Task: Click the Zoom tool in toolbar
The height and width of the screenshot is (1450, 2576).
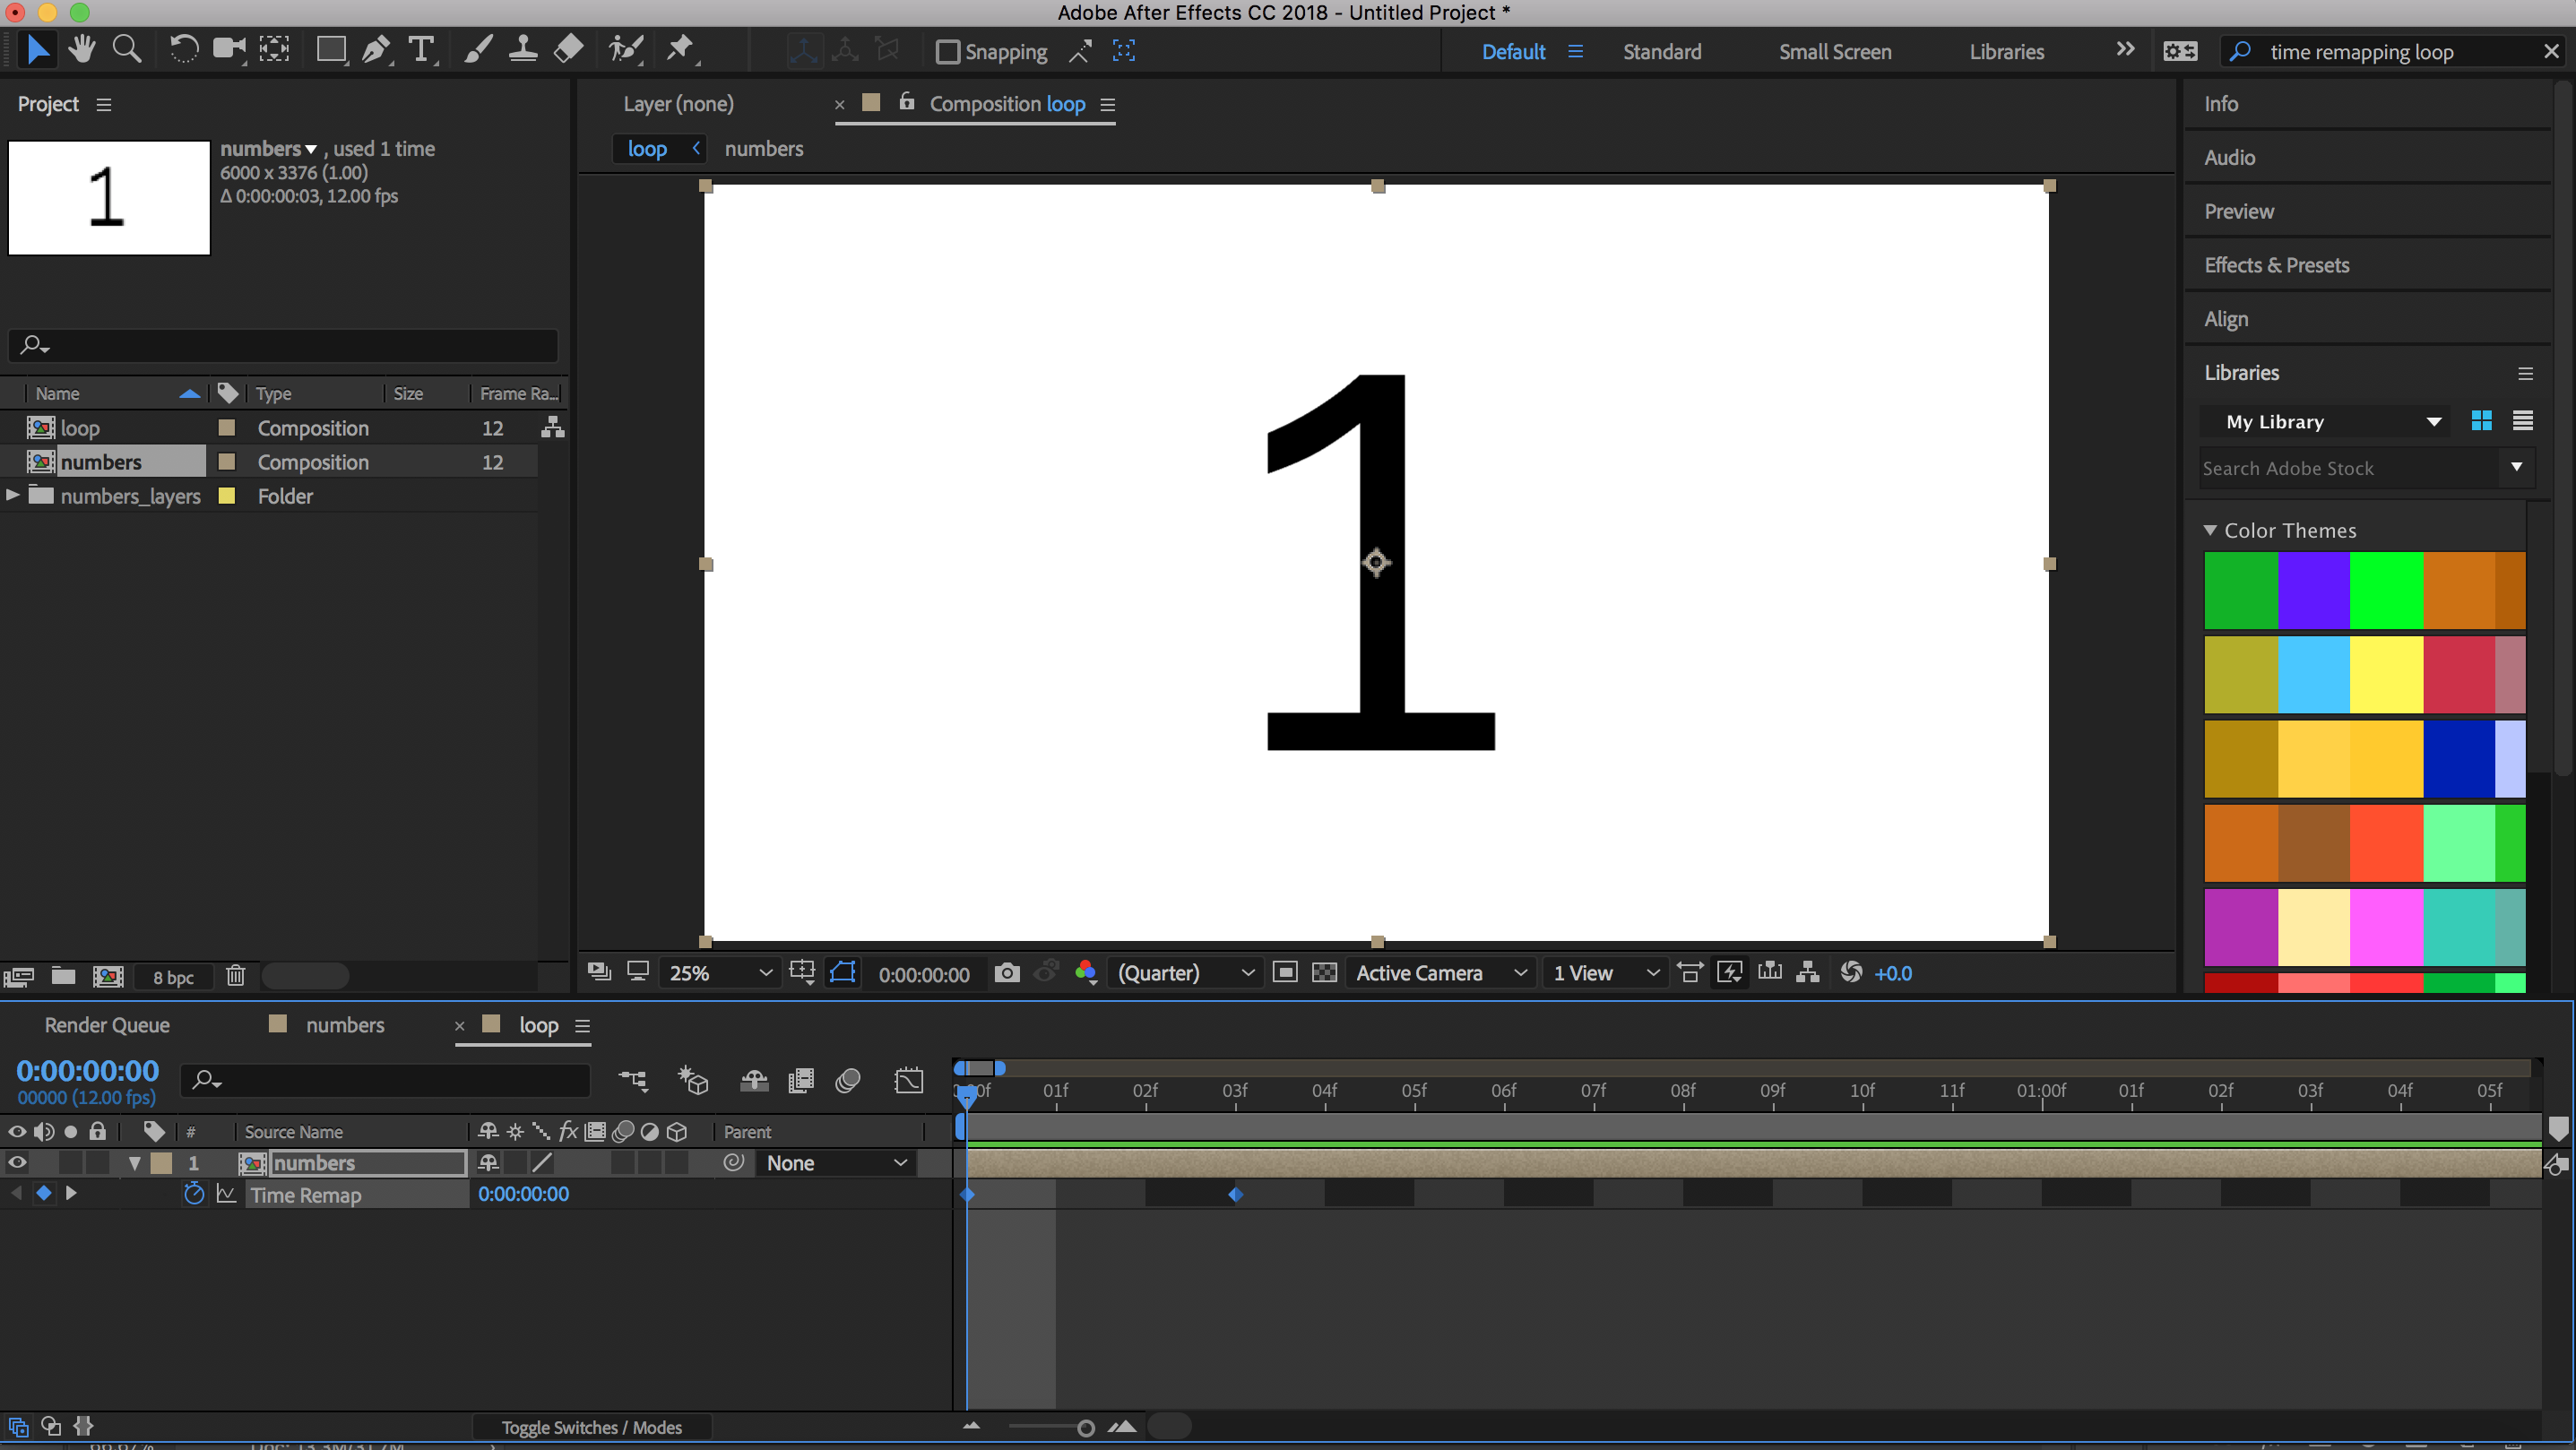Action: 127,49
